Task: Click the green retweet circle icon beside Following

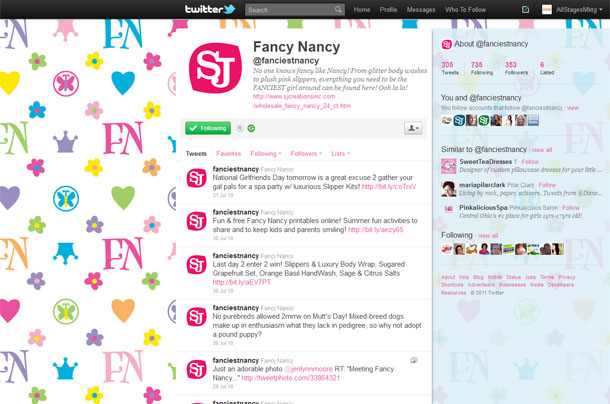Action: pos(251,128)
